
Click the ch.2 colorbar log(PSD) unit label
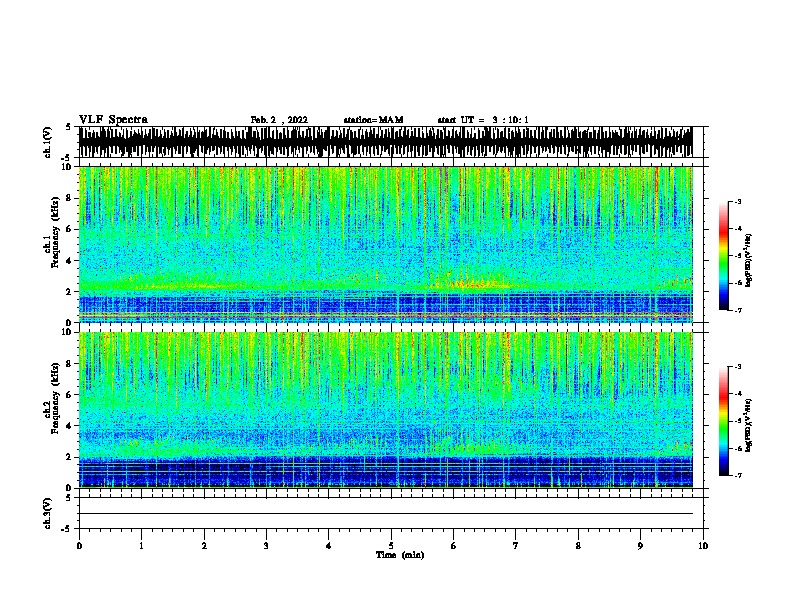click(x=749, y=425)
